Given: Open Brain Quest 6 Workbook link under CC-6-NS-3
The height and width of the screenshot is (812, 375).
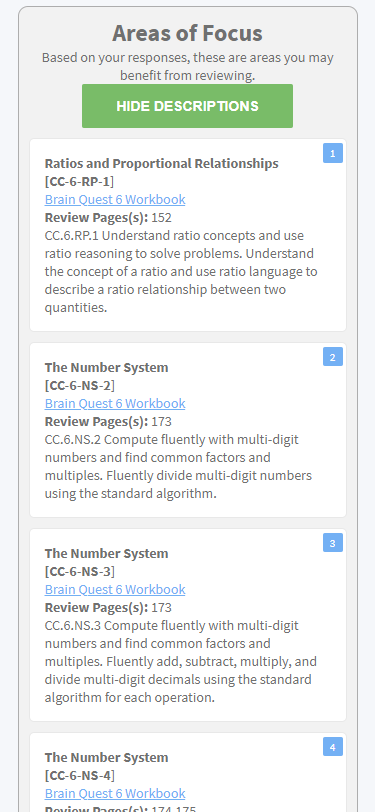Looking at the screenshot, I should click(x=115, y=589).
